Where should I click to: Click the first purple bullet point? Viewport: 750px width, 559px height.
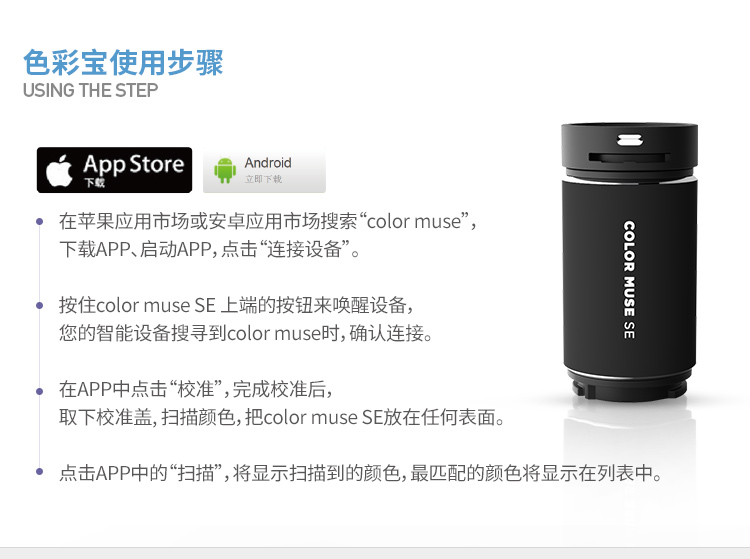click(x=40, y=221)
